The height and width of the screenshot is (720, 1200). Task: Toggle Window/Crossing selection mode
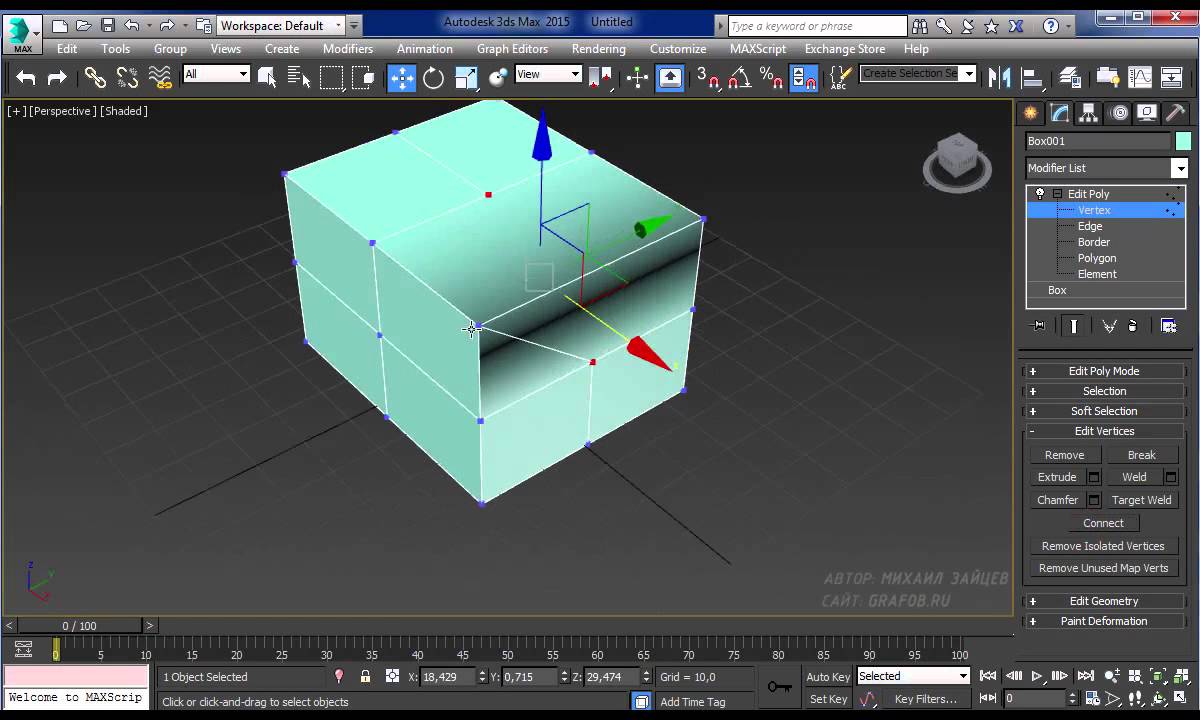(x=363, y=77)
